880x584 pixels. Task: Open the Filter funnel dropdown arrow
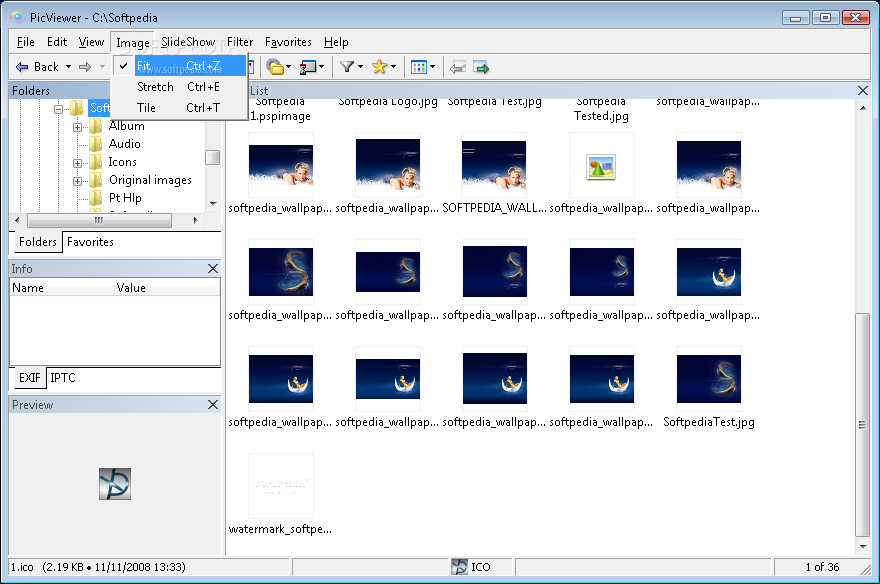(360, 67)
